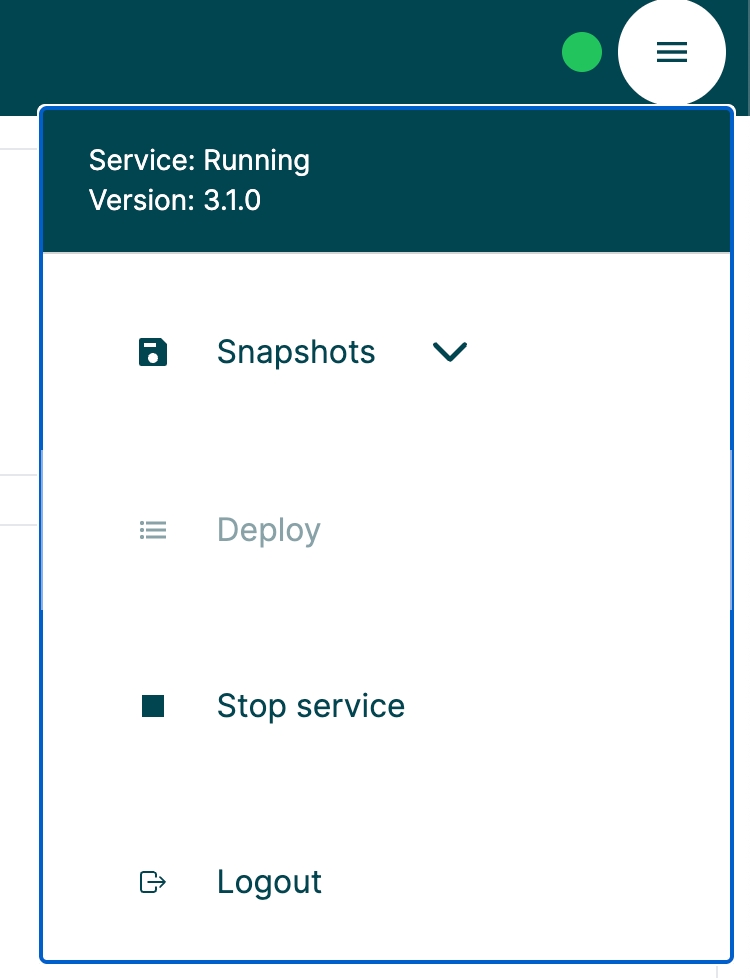Click the Logout exit arrow icon
This screenshot has width=750, height=978.
click(152, 882)
